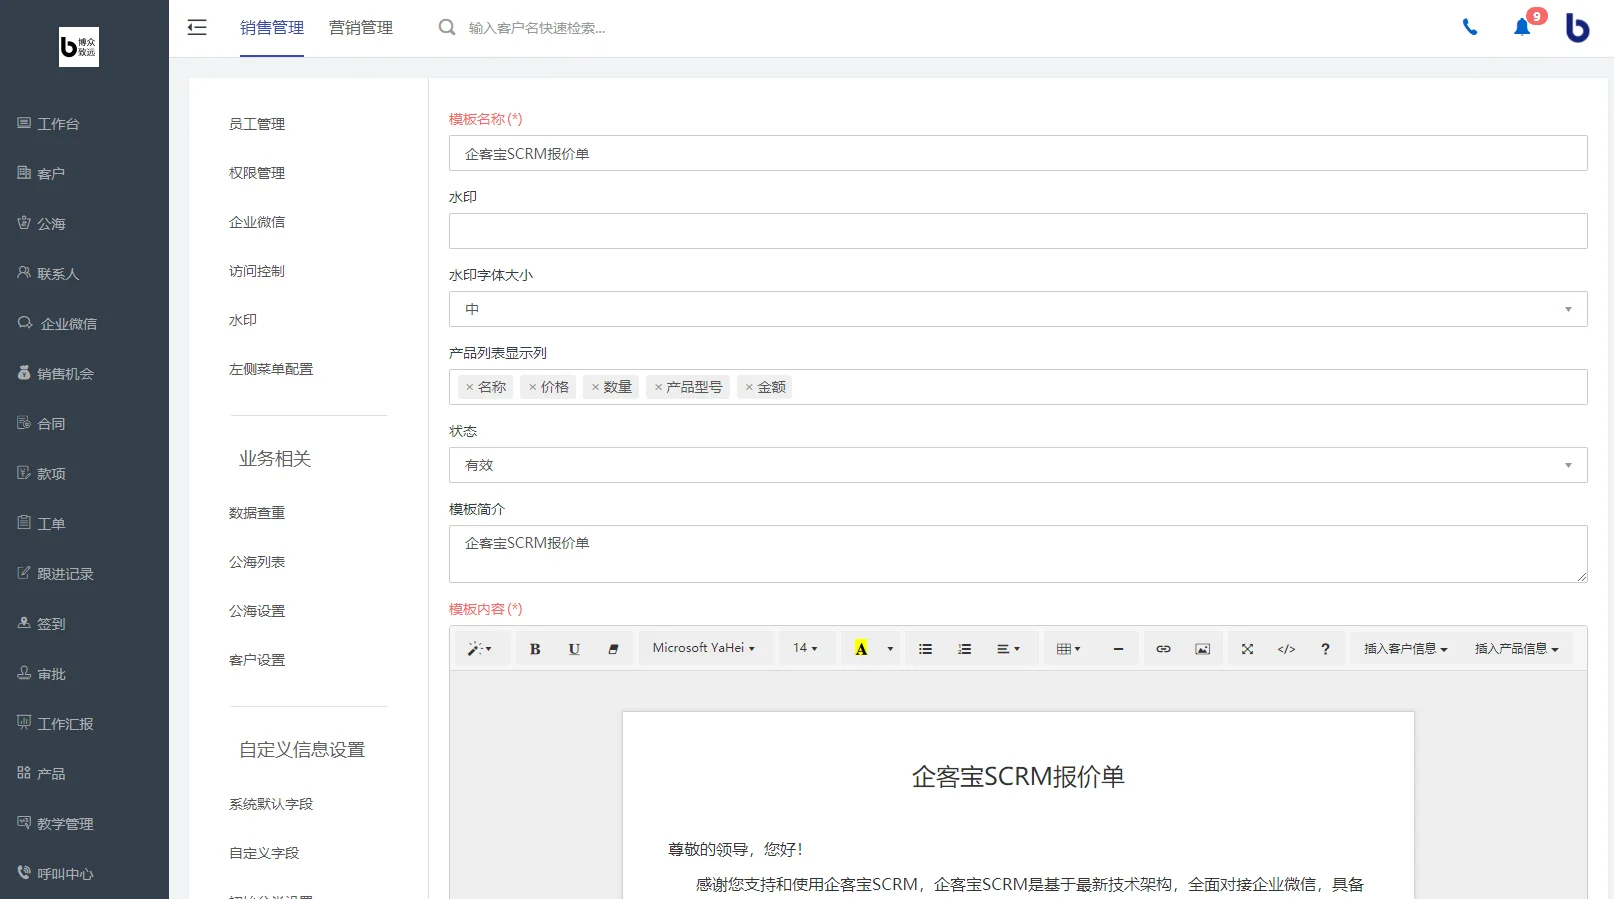Open paragraph alignment dropdown
Screen dimensions: 1614x899
coord(1008,649)
